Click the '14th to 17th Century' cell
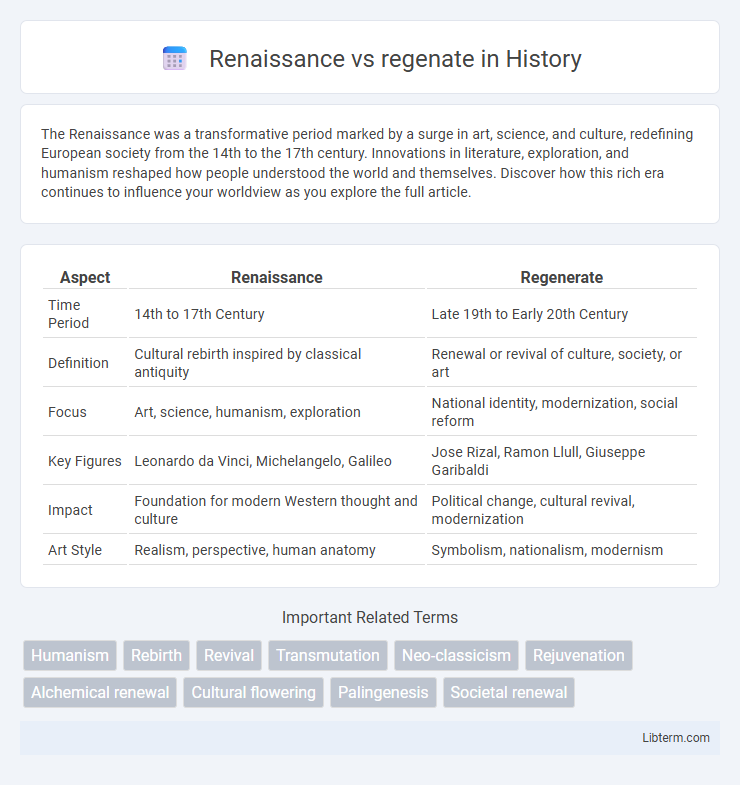740x785 pixels. coord(277,314)
